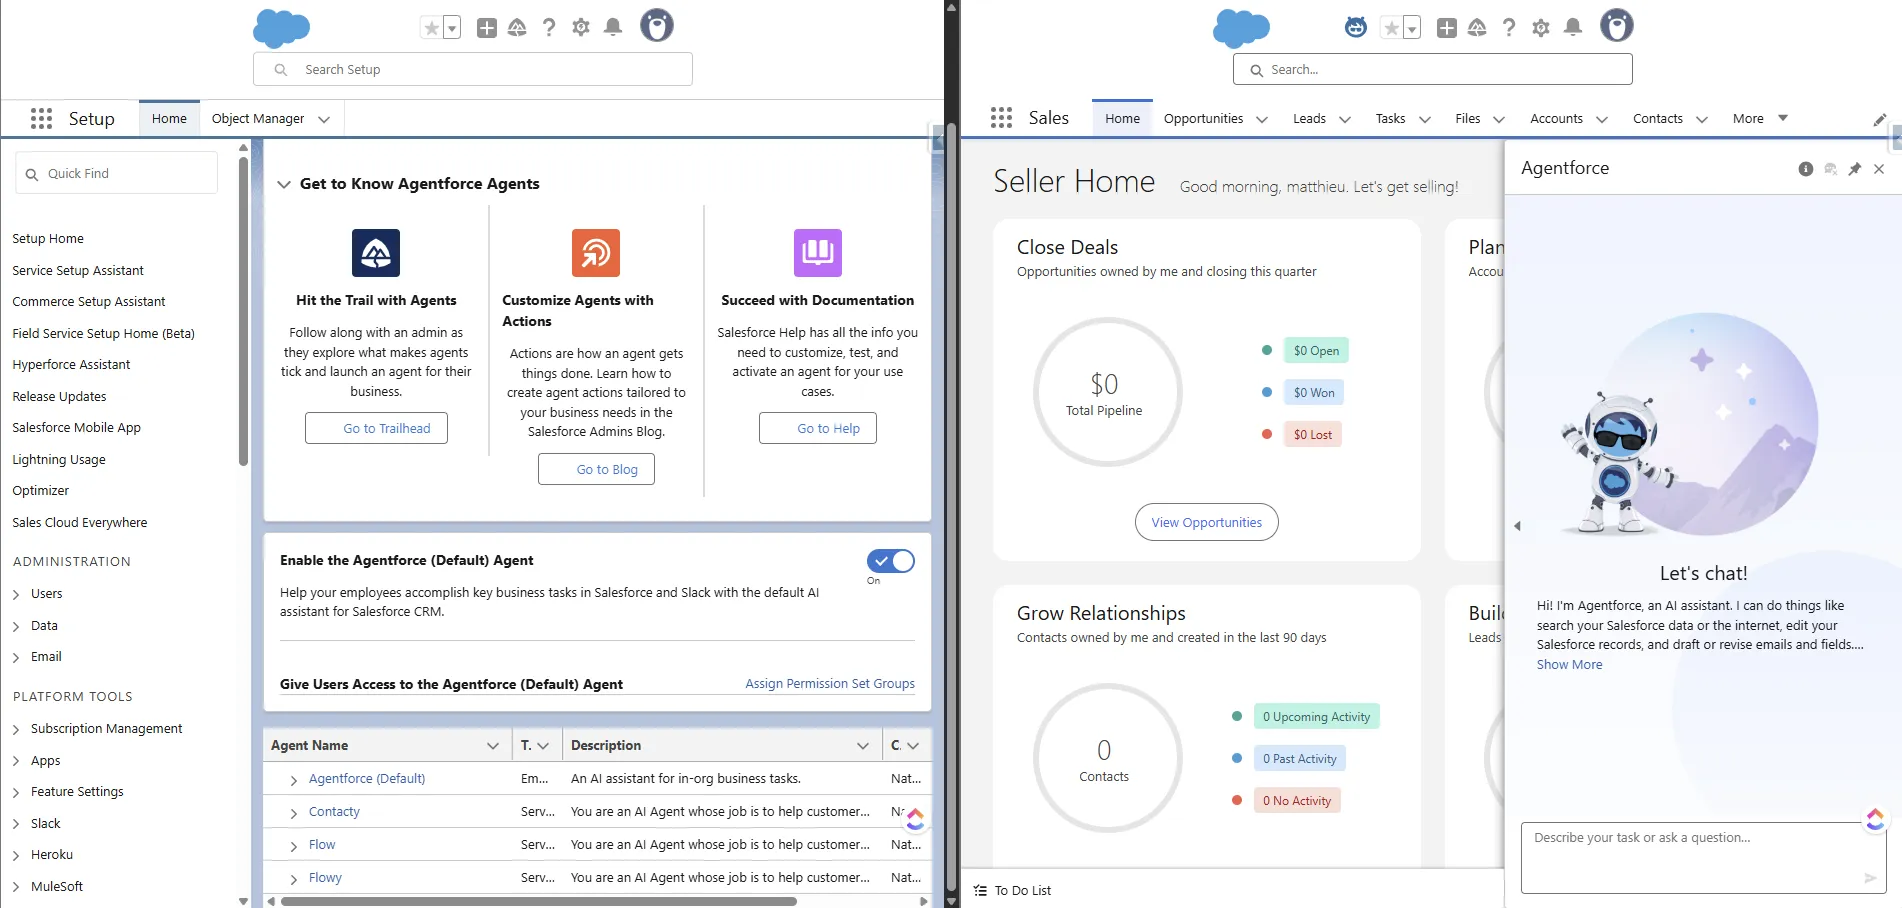The height and width of the screenshot is (908, 1902).
Task: Open the App Launcher waffle icon
Action: pyautogui.click(x=1000, y=118)
